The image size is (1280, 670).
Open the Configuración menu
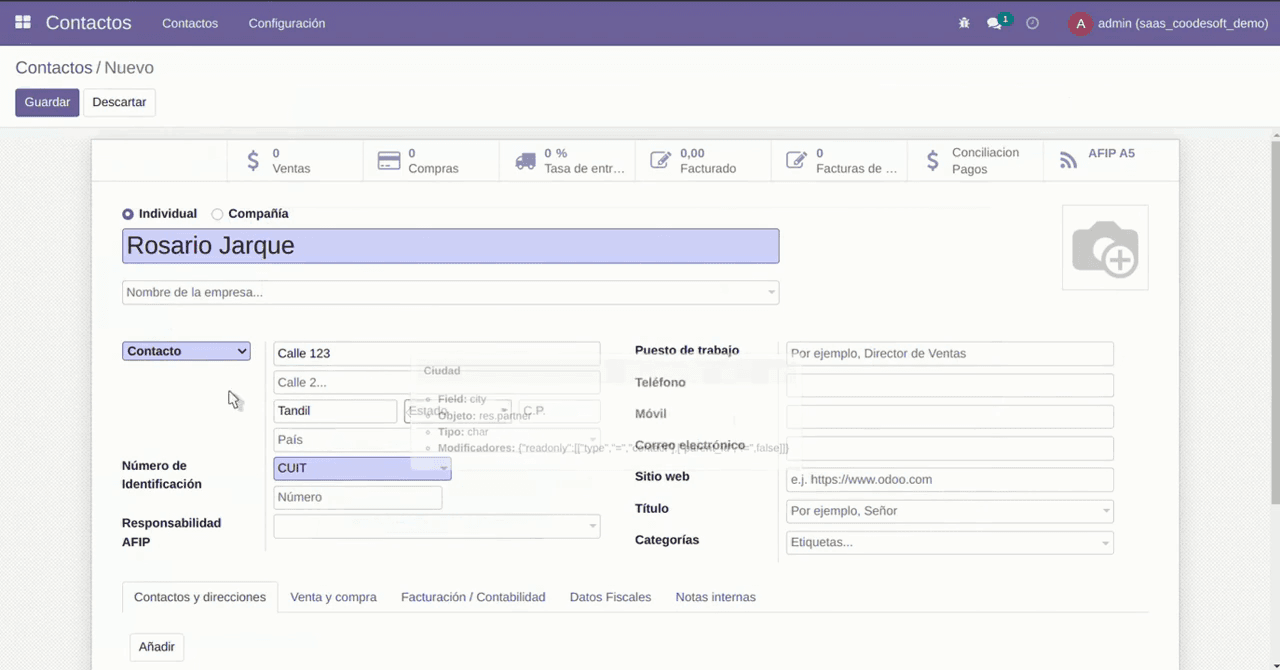click(287, 23)
